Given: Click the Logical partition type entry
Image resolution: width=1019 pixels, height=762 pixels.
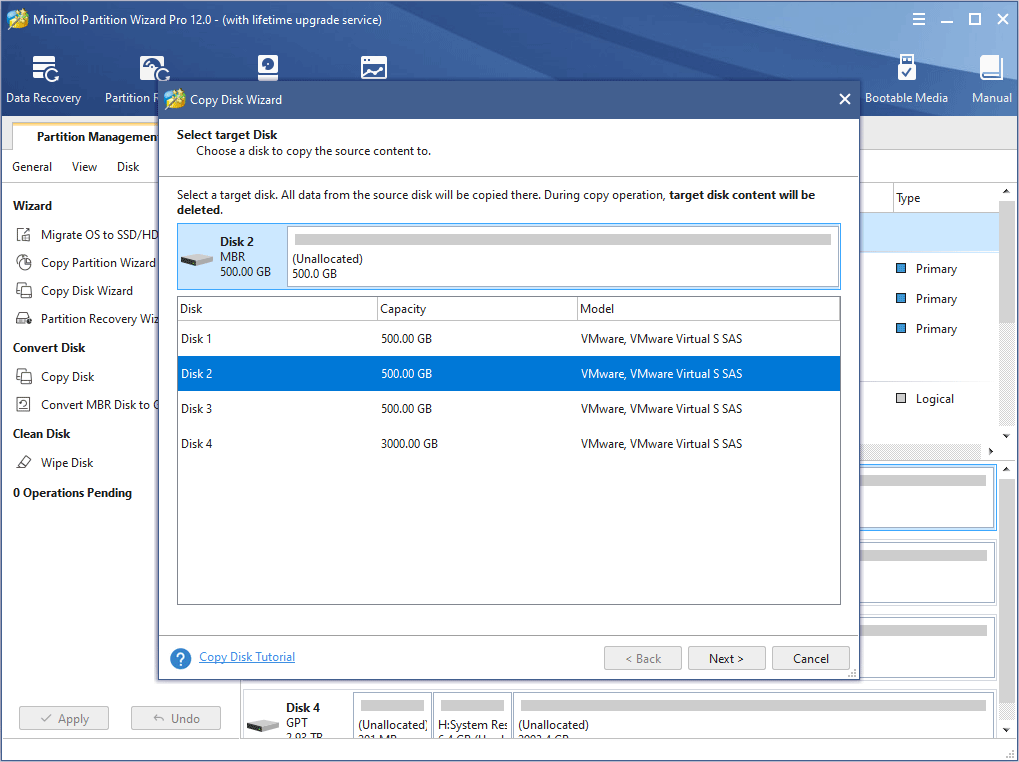Looking at the screenshot, I should point(925,399).
